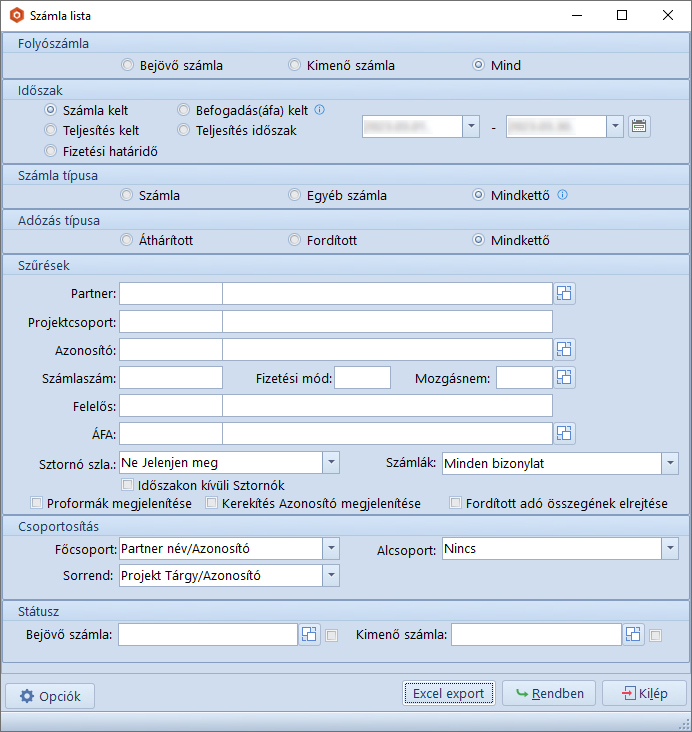Click into the Számlaszám input field
This screenshot has width=692, height=732.
point(171,377)
